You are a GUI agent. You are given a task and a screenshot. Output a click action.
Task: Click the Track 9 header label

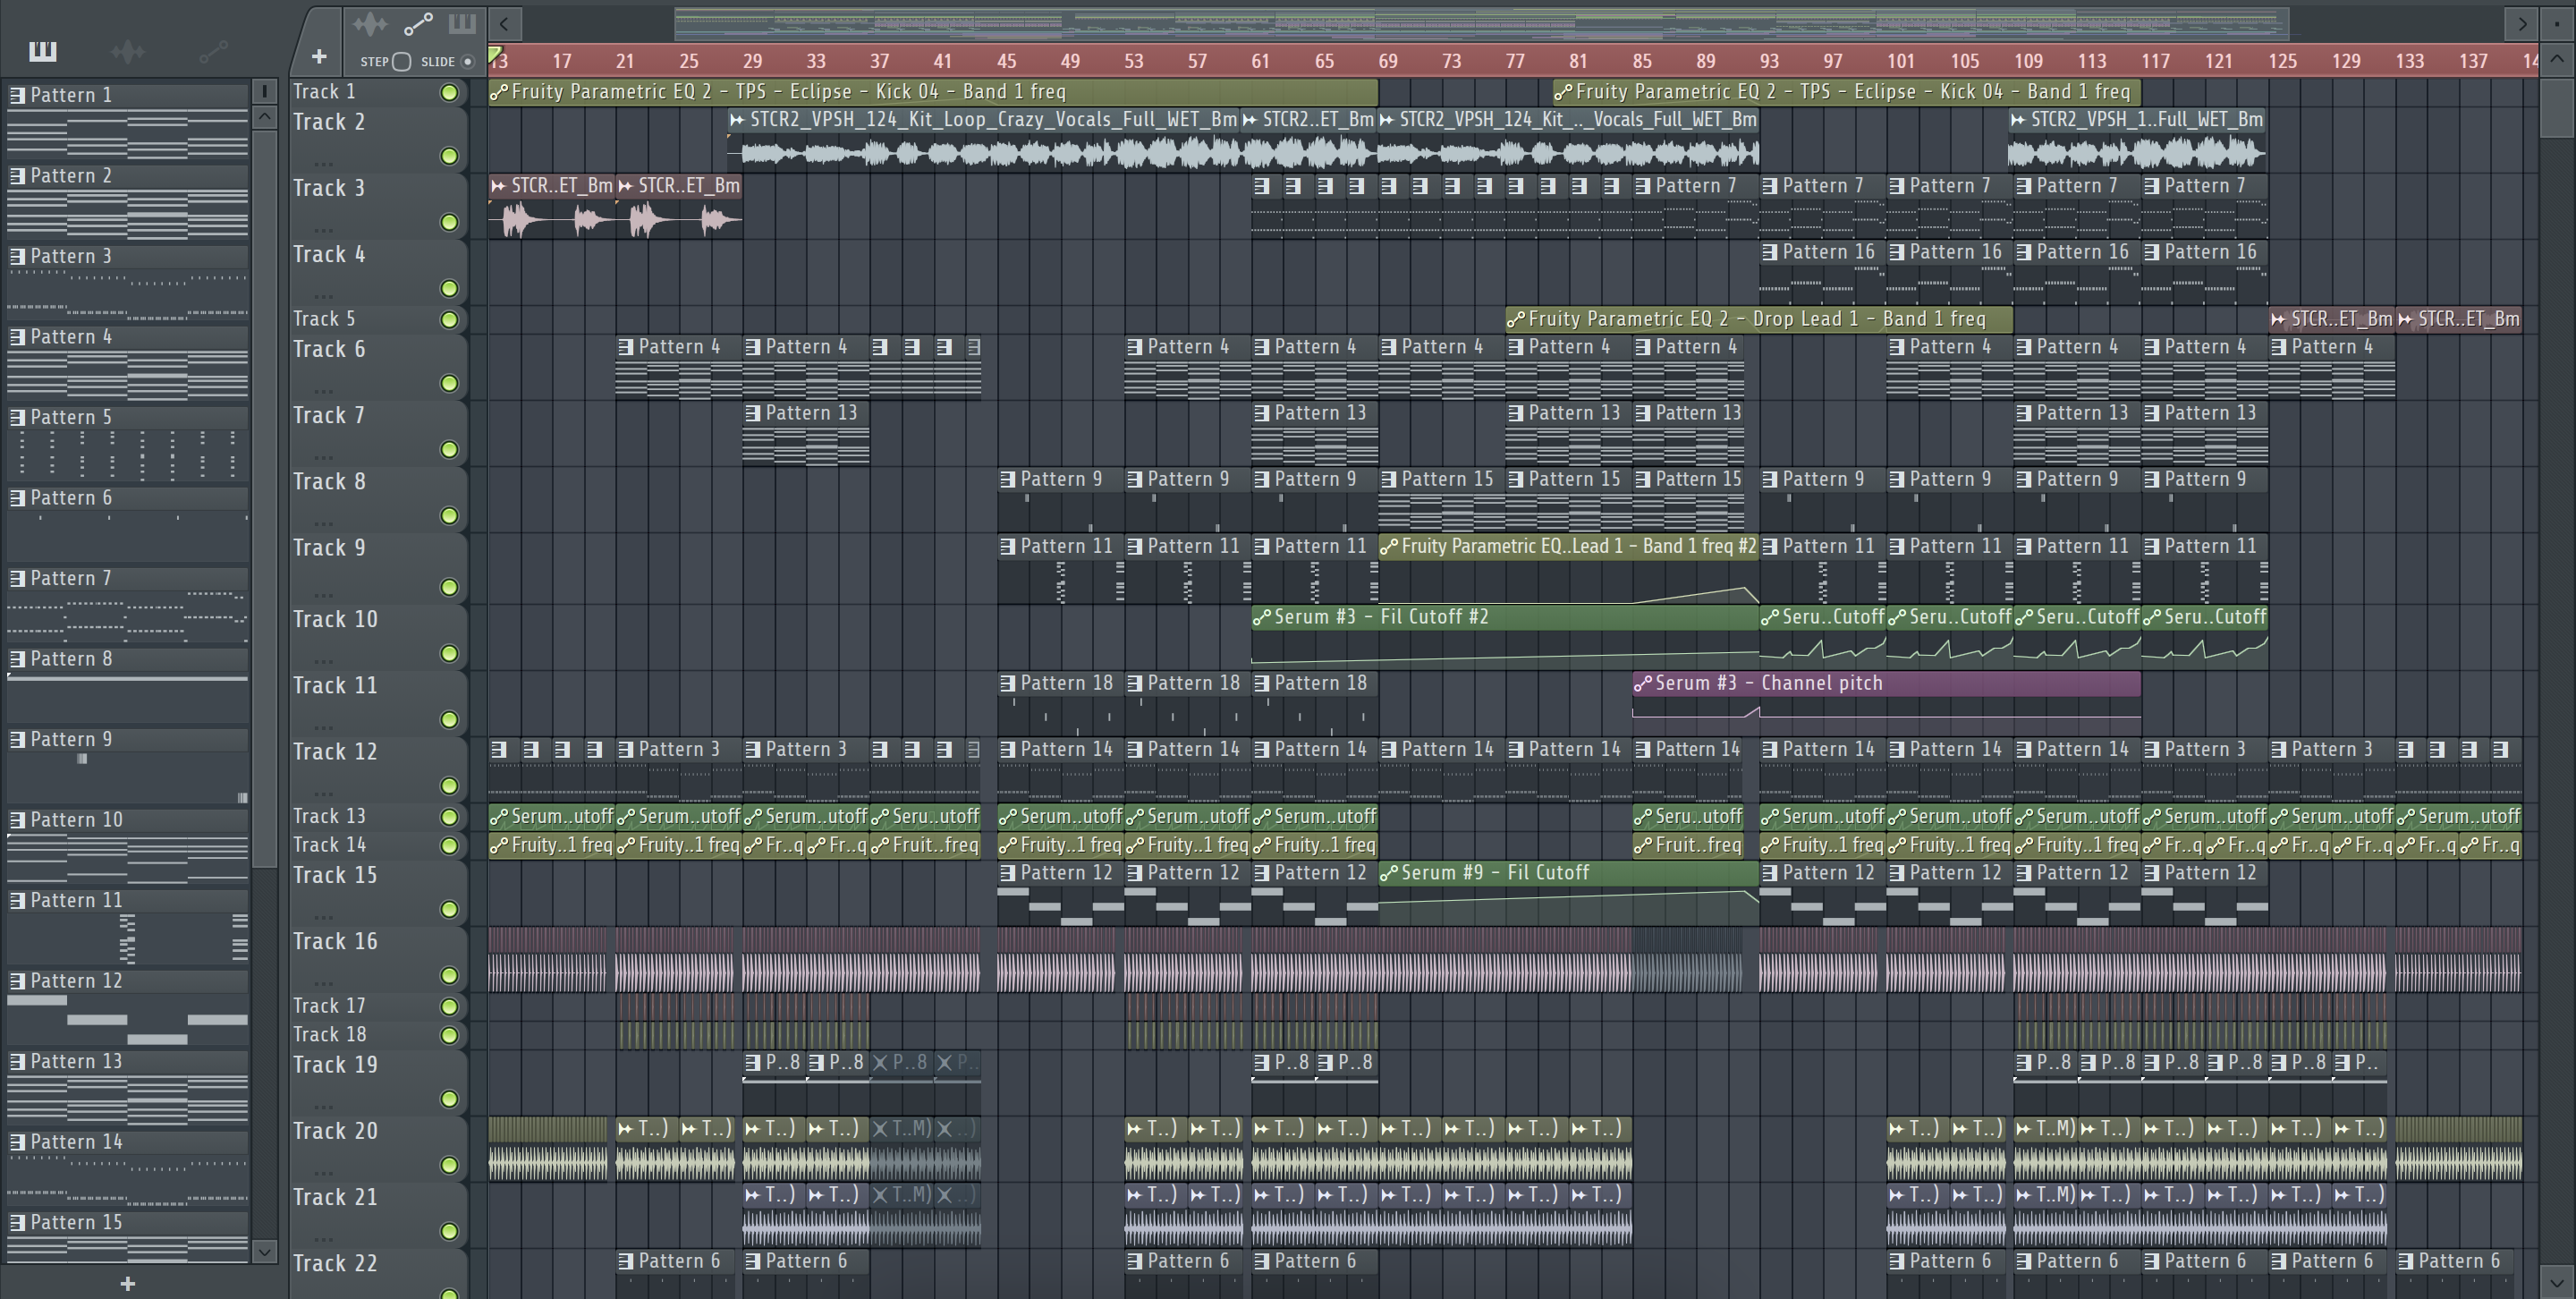[x=328, y=548]
